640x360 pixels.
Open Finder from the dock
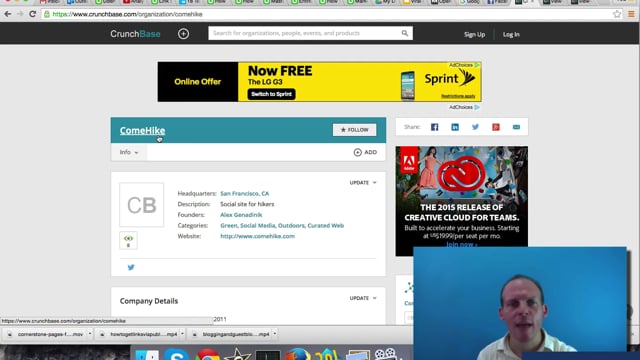(147, 355)
